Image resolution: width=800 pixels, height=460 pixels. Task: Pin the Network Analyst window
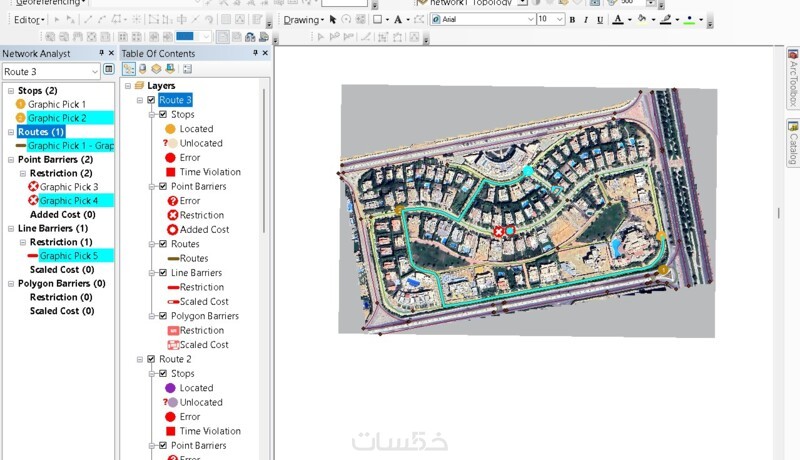[101, 53]
